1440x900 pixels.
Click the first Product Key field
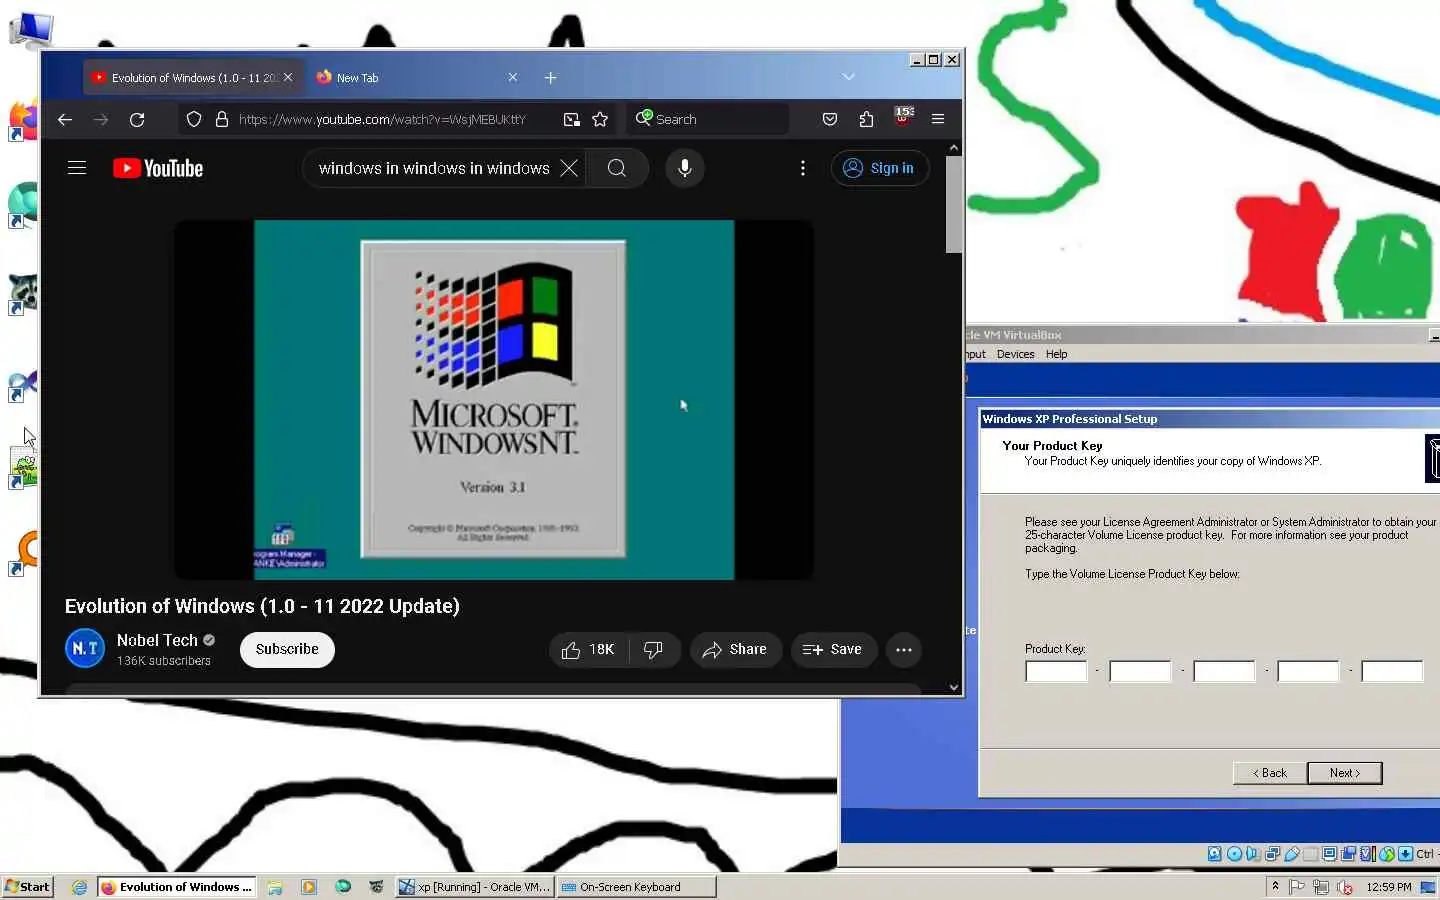1056,671
